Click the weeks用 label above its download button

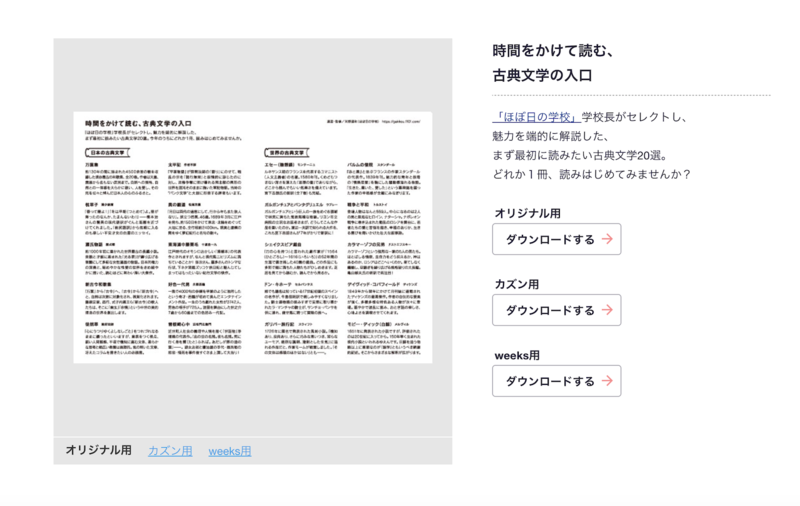pyautogui.click(x=516, y=355)
